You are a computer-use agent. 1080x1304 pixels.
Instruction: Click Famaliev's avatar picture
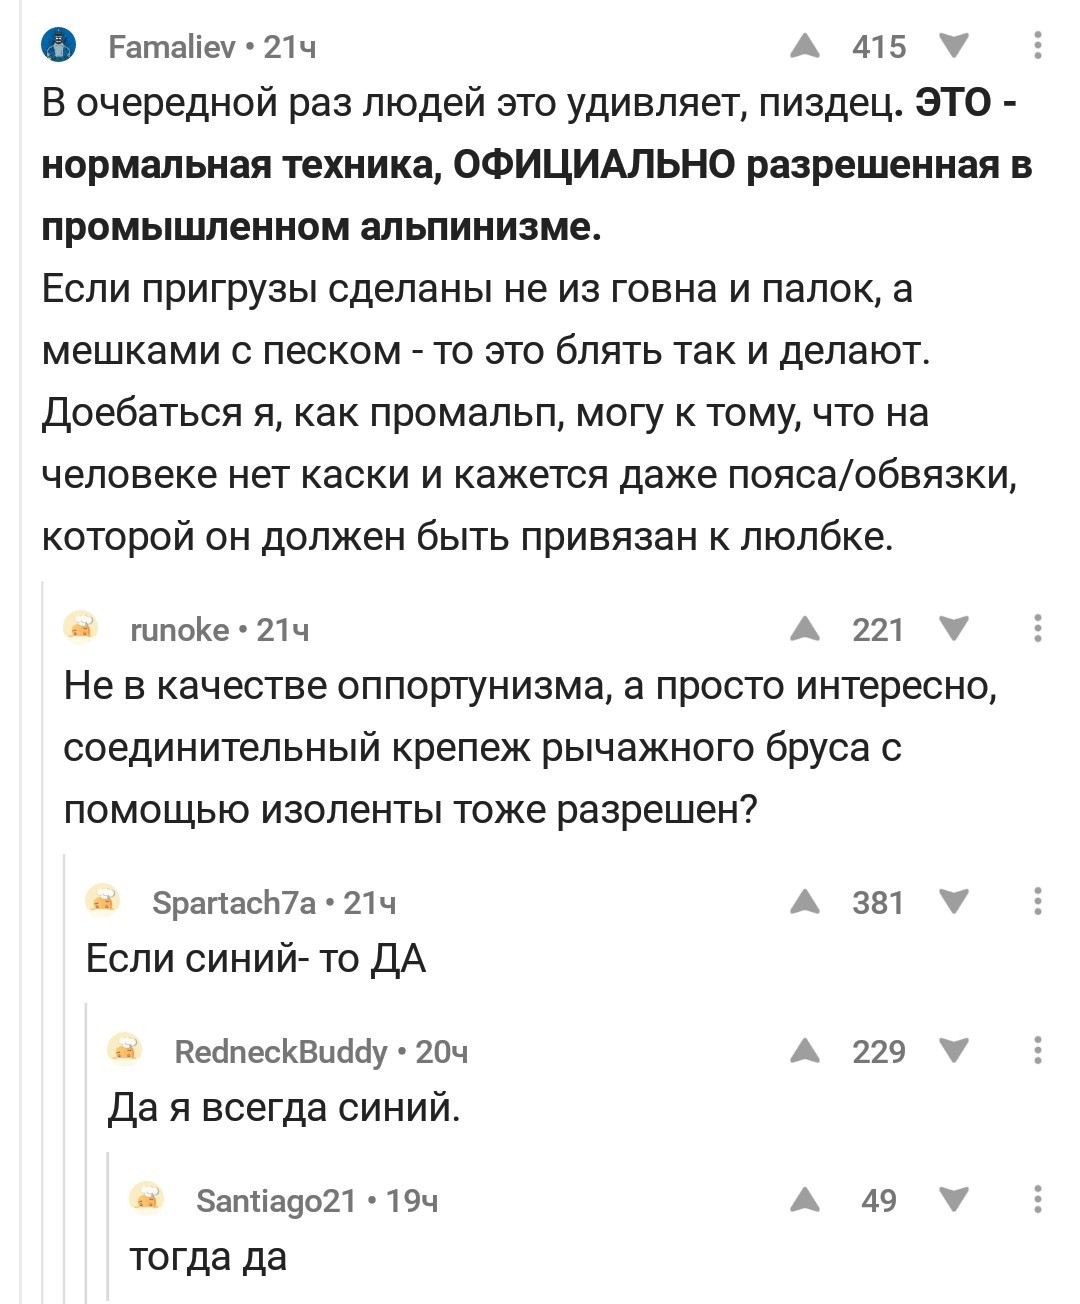tap(60, 46)
